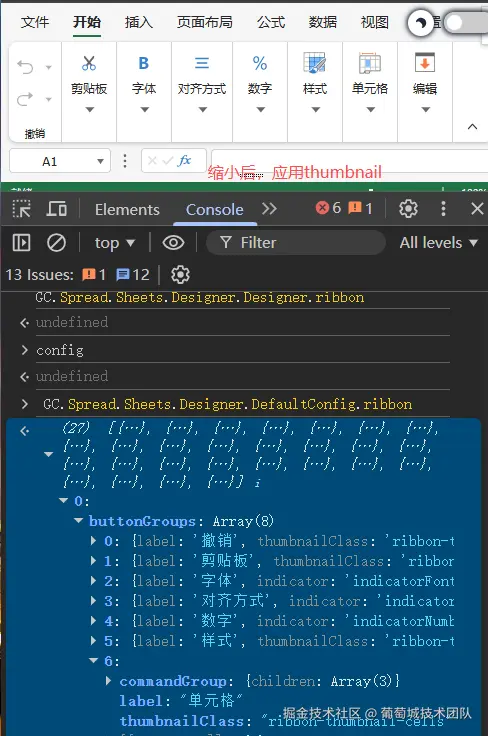
Task: Click the red 6 errors counter
Action: (328, 208)
